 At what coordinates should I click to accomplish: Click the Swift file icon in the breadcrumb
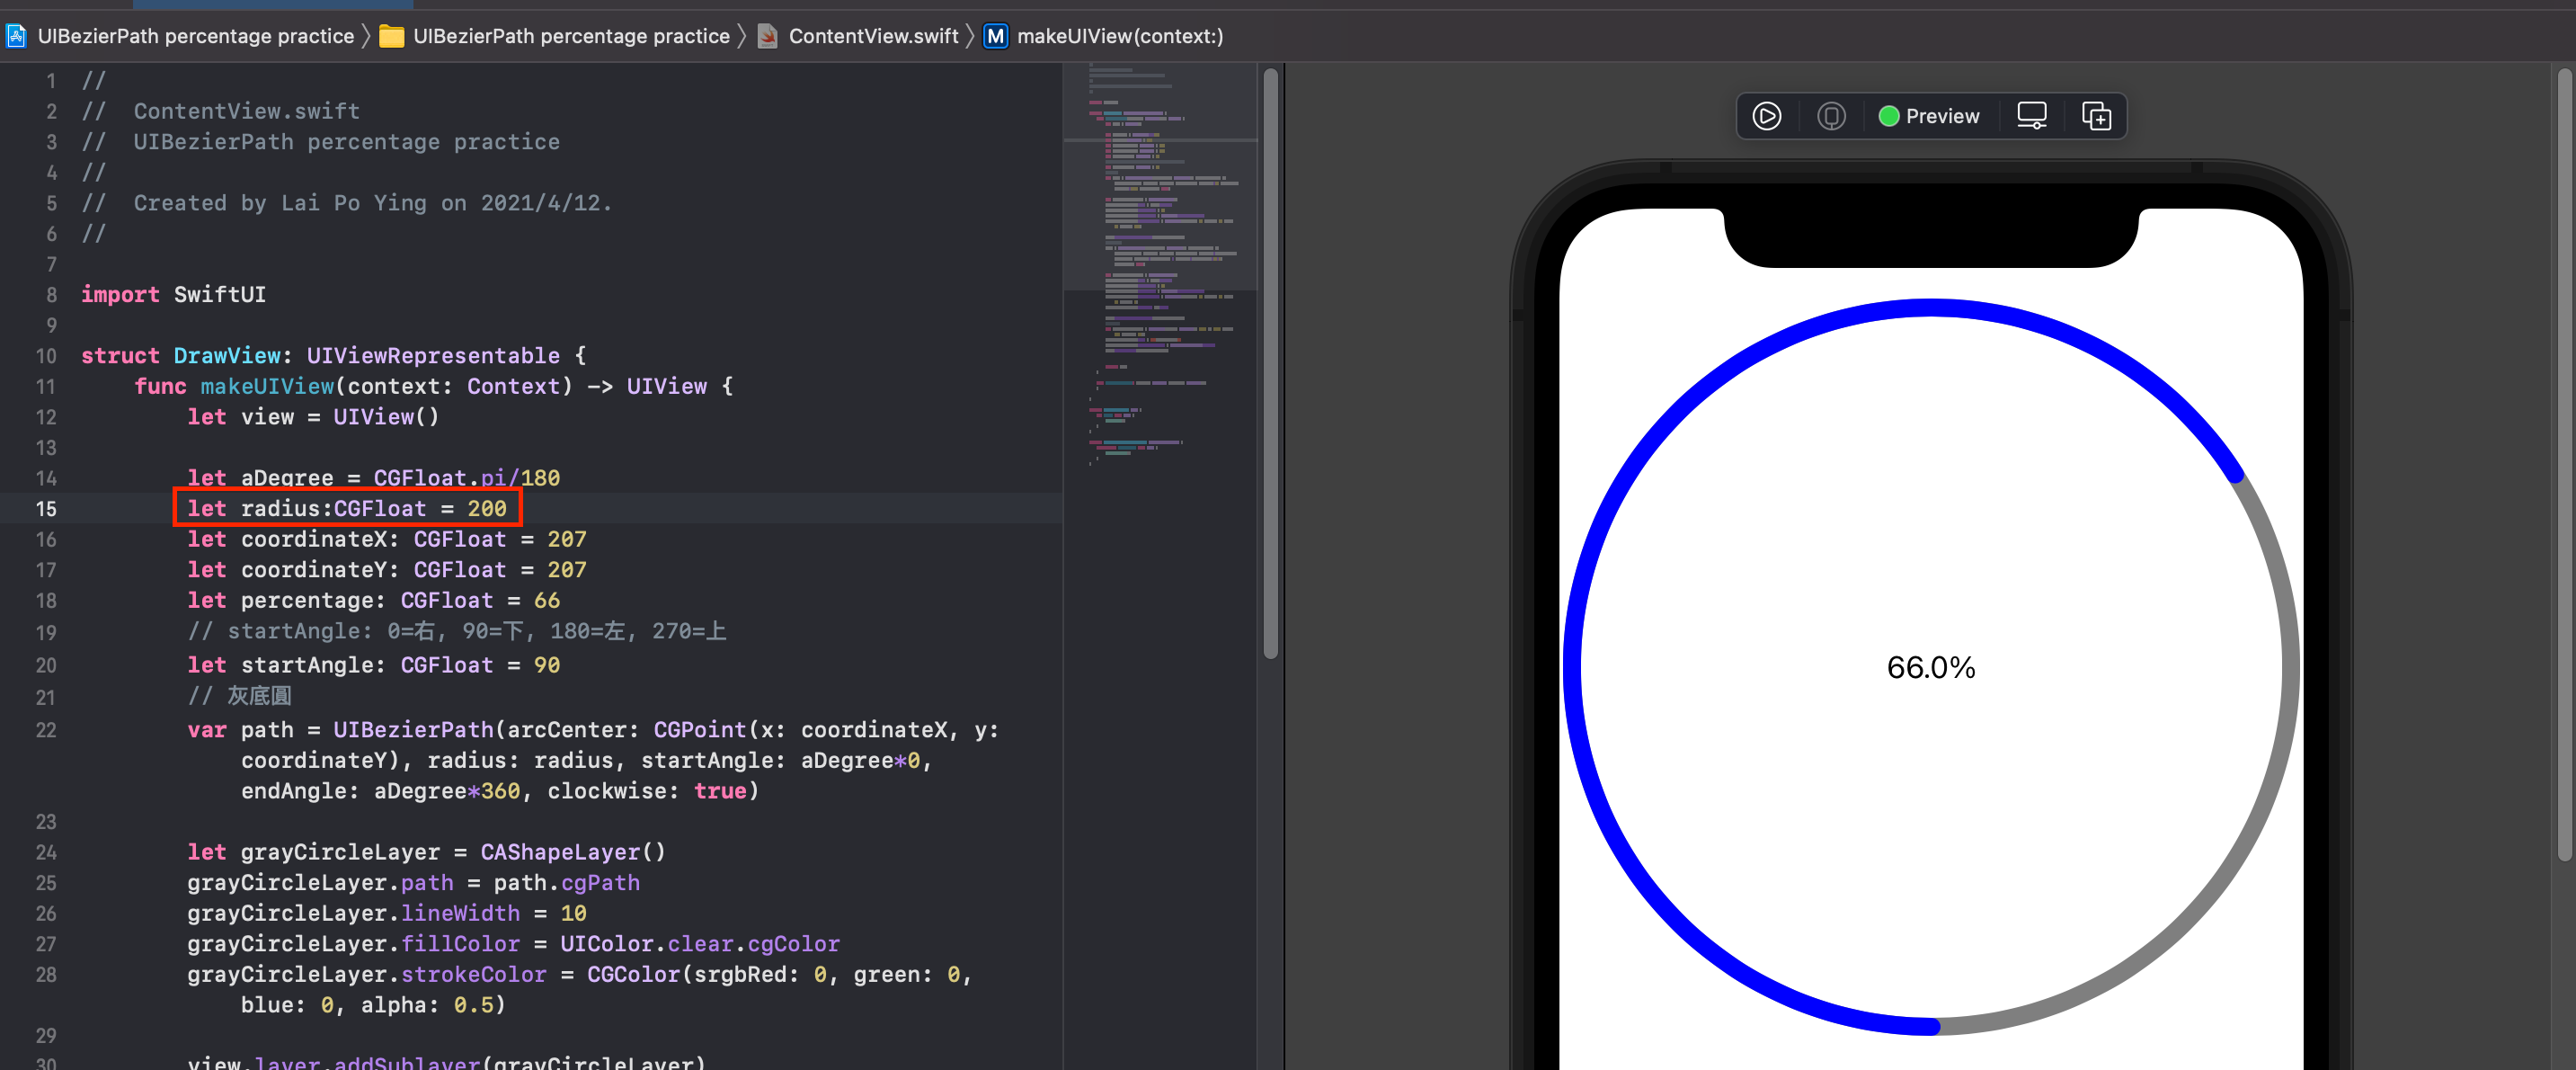[767, 36]
